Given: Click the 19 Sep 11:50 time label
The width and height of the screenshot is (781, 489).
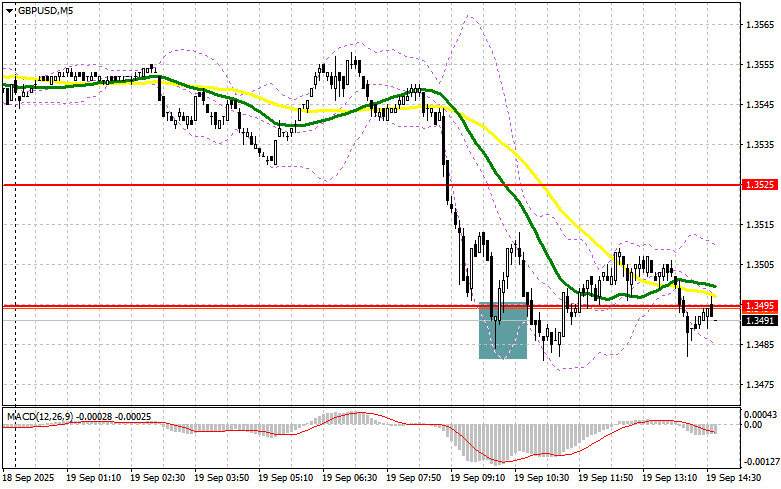Looking at the screenshot, I should click(x=606, y=478).
